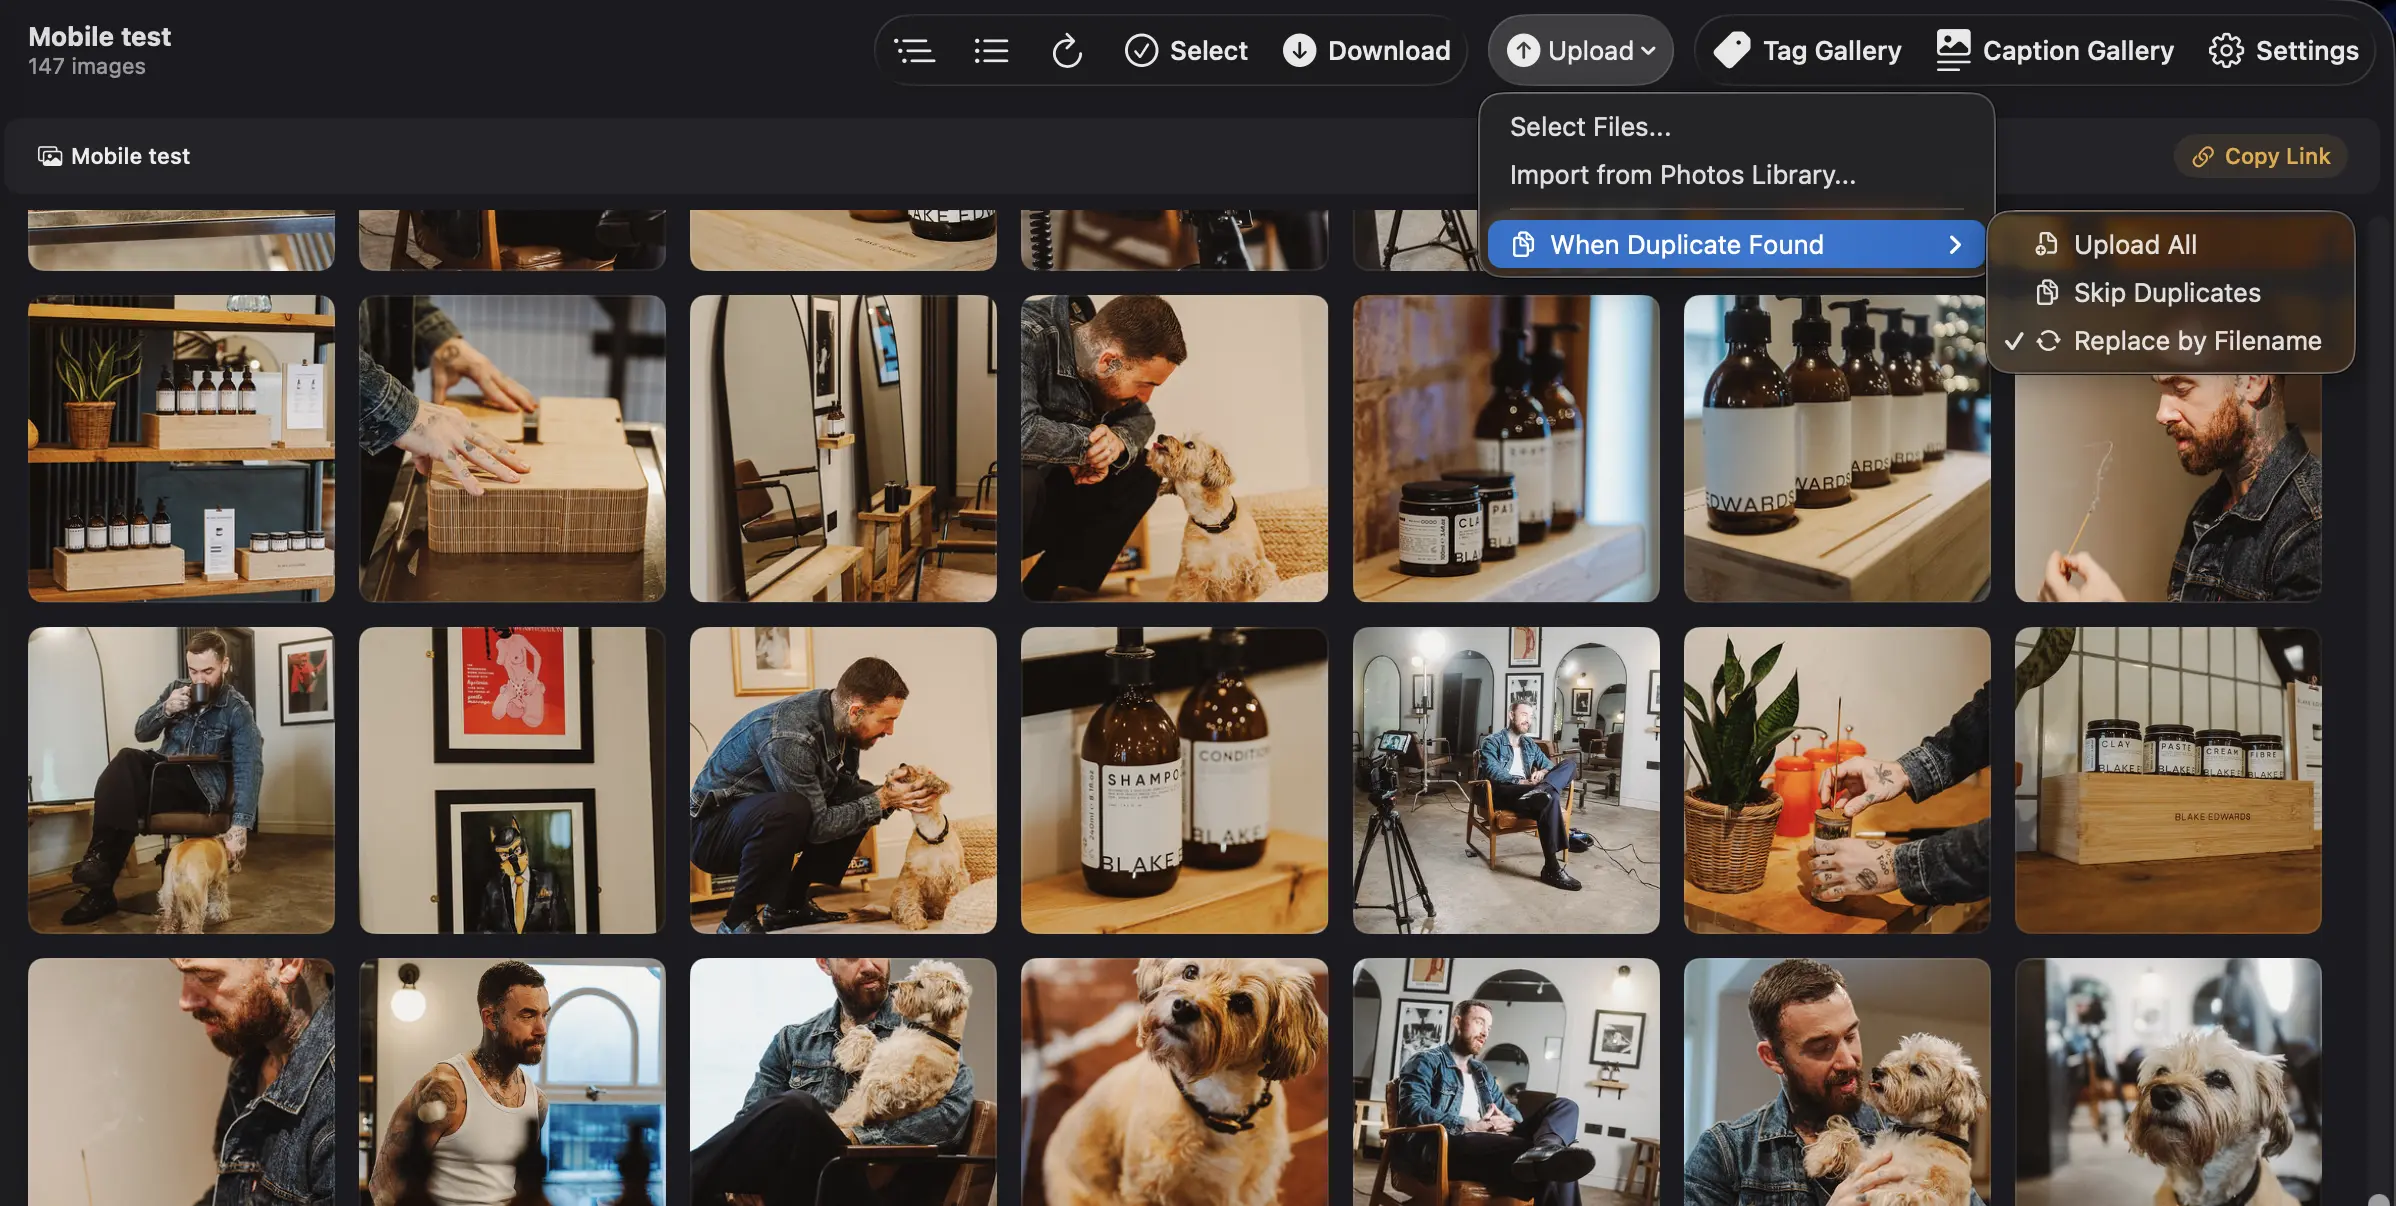Click the Caption Gallery image icon

1952,50
